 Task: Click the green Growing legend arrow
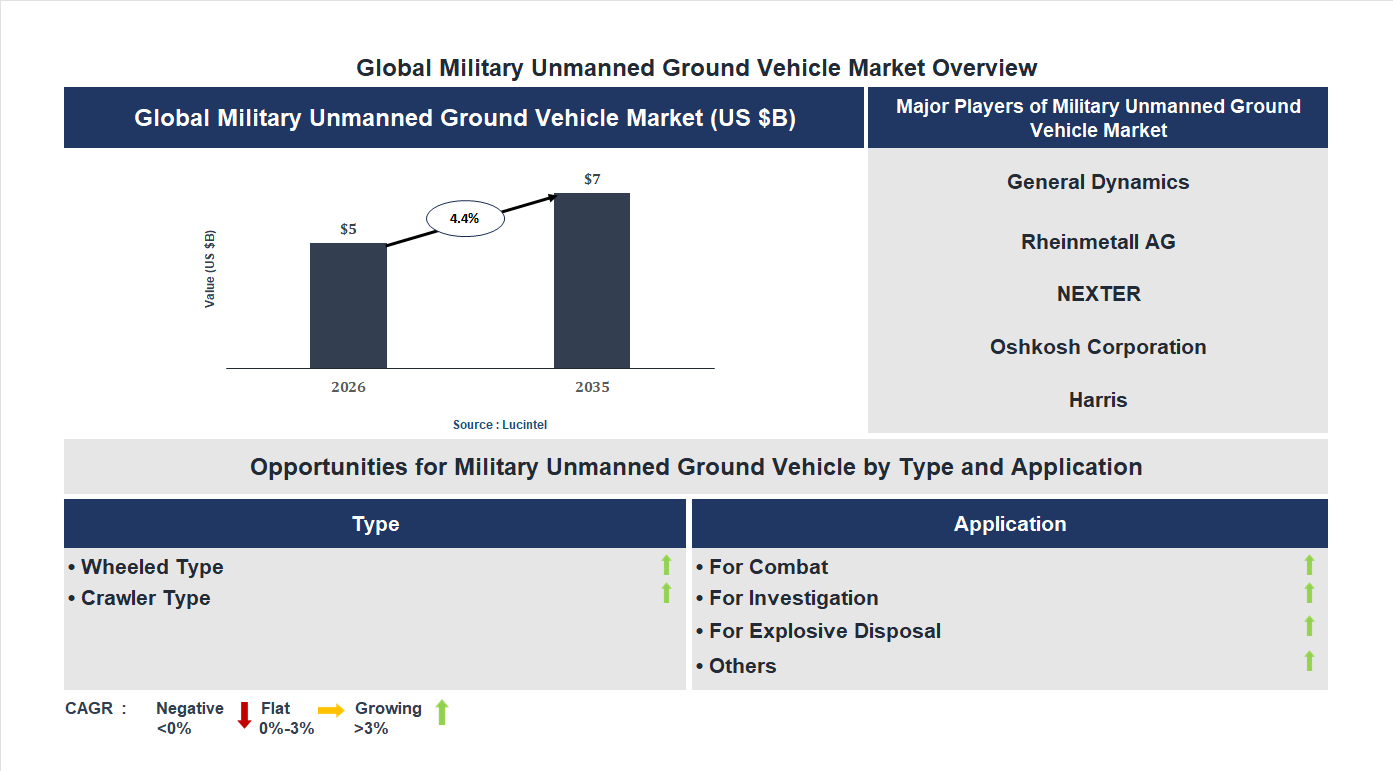point(442,716)
